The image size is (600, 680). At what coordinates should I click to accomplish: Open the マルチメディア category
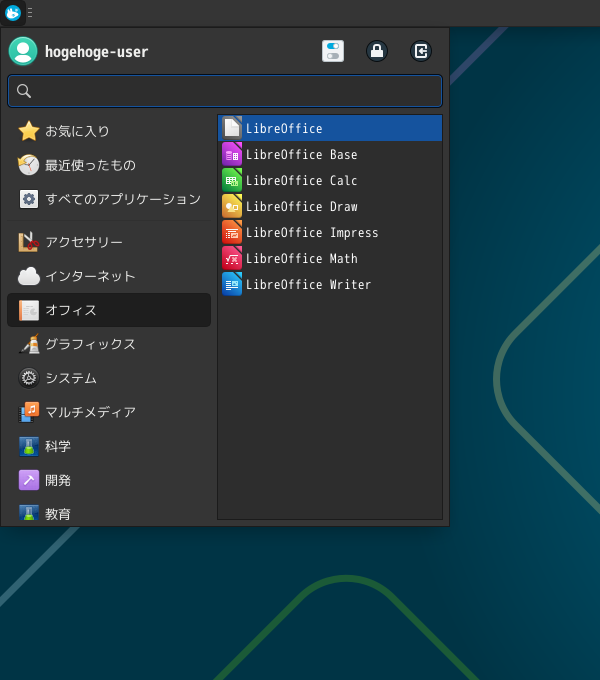point(90,412)
